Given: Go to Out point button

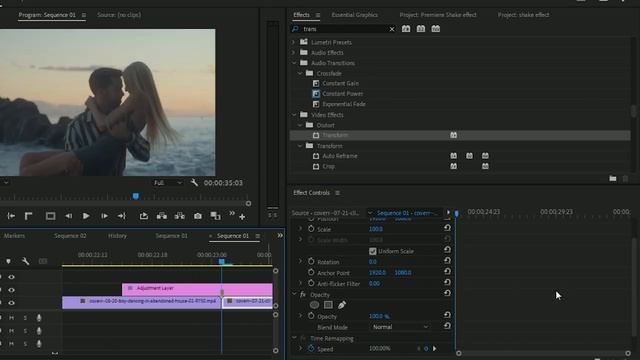Looking at the screenshot, I should (x=122, y=216).
